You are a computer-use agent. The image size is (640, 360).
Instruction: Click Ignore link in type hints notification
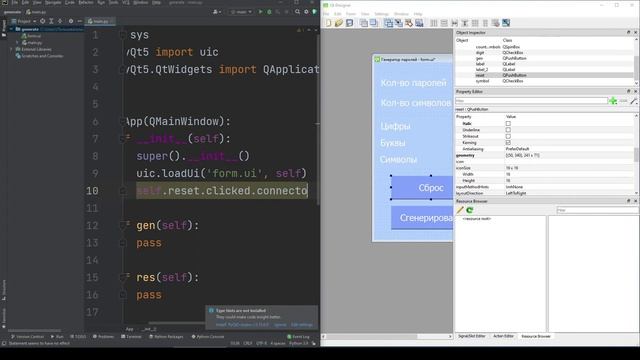[x=280, y=325]
